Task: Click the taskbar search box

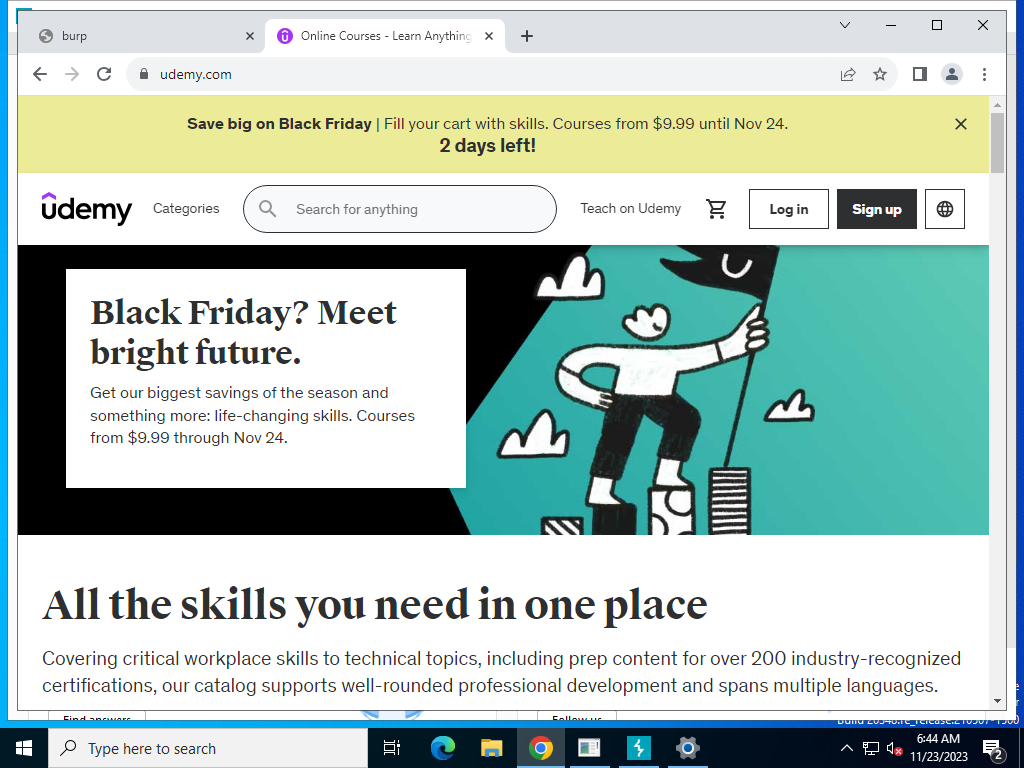Action: pos(208,748)
